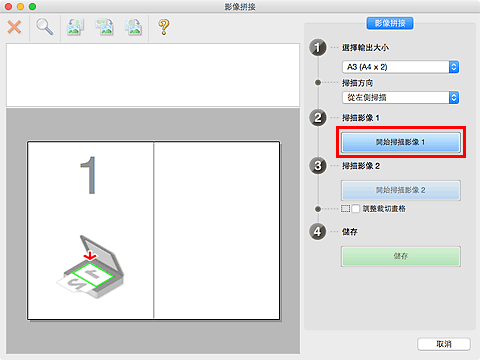
Task: Open help with the question mark icon
Action: coord(164,27)
